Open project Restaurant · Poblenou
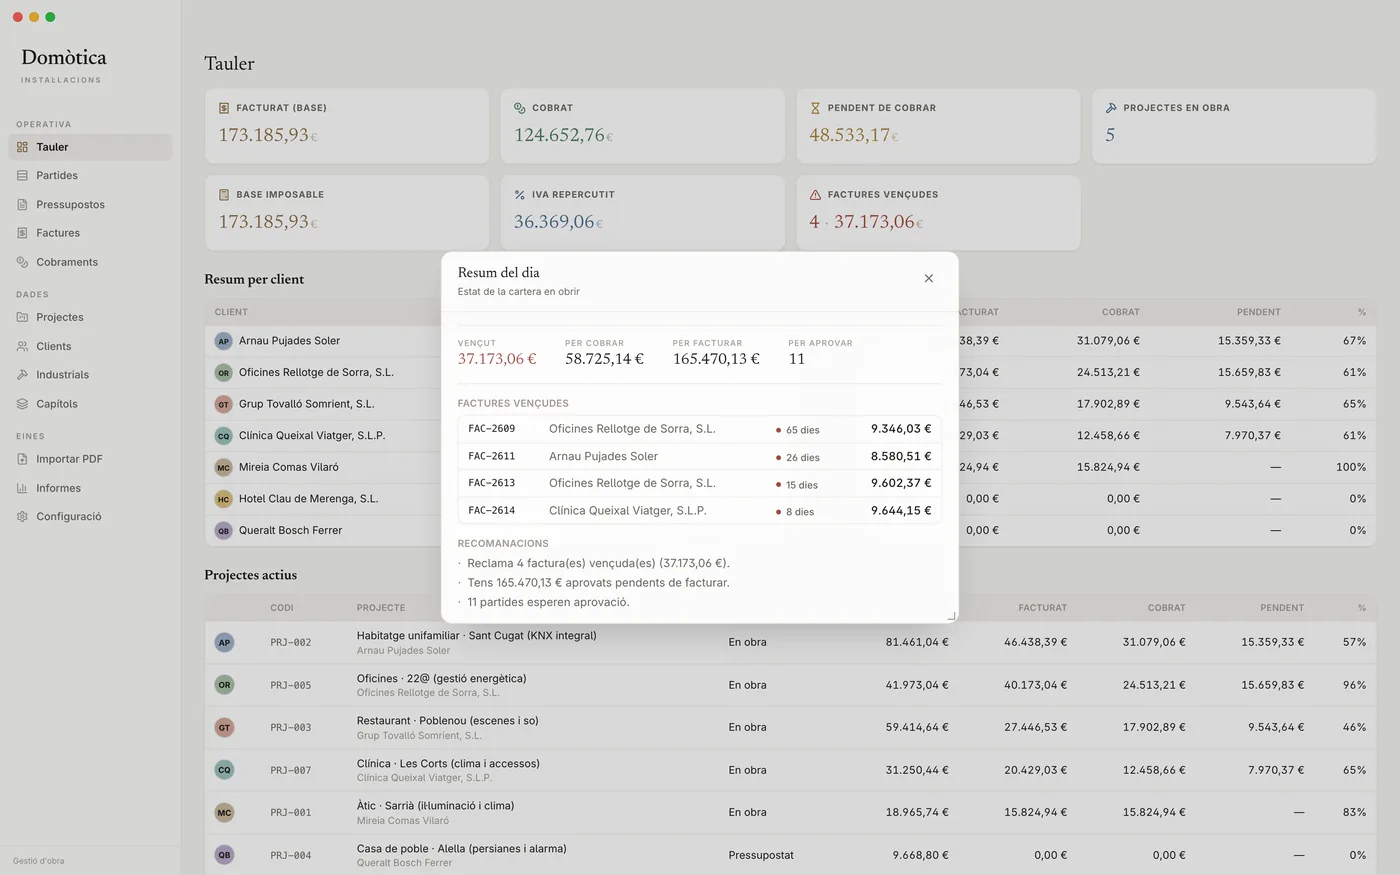This screenshot has width=1400, height=875. pyautogui.click(x=790, y=727)
